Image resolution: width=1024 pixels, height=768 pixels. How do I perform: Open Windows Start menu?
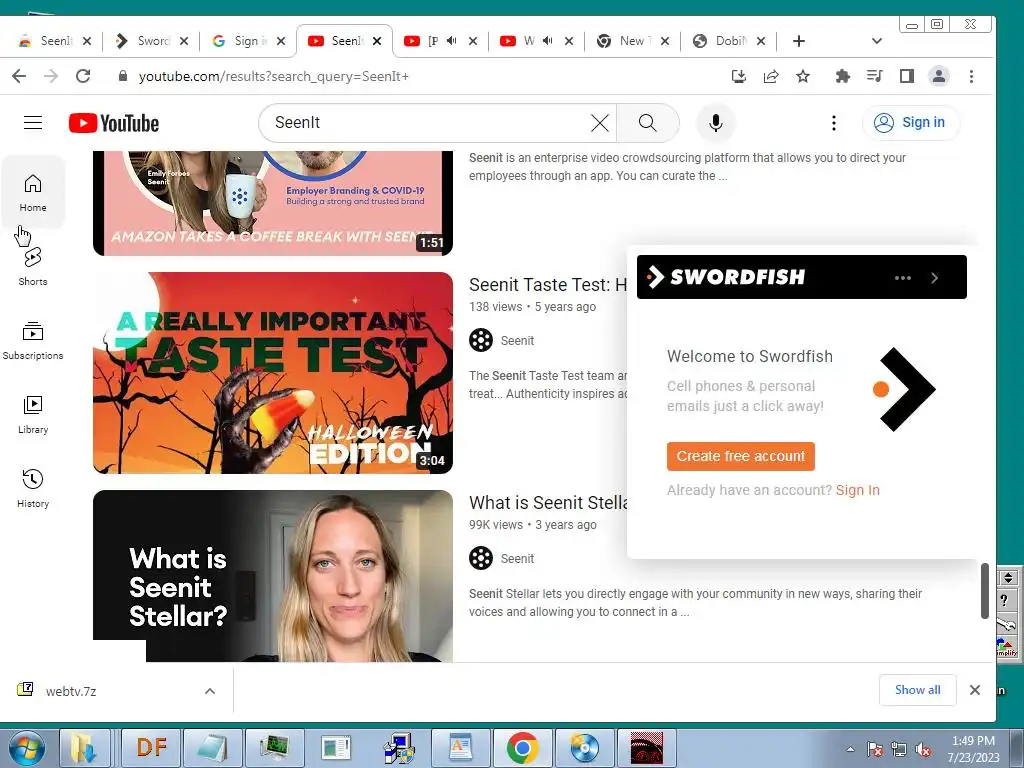(x=26, y=748)
